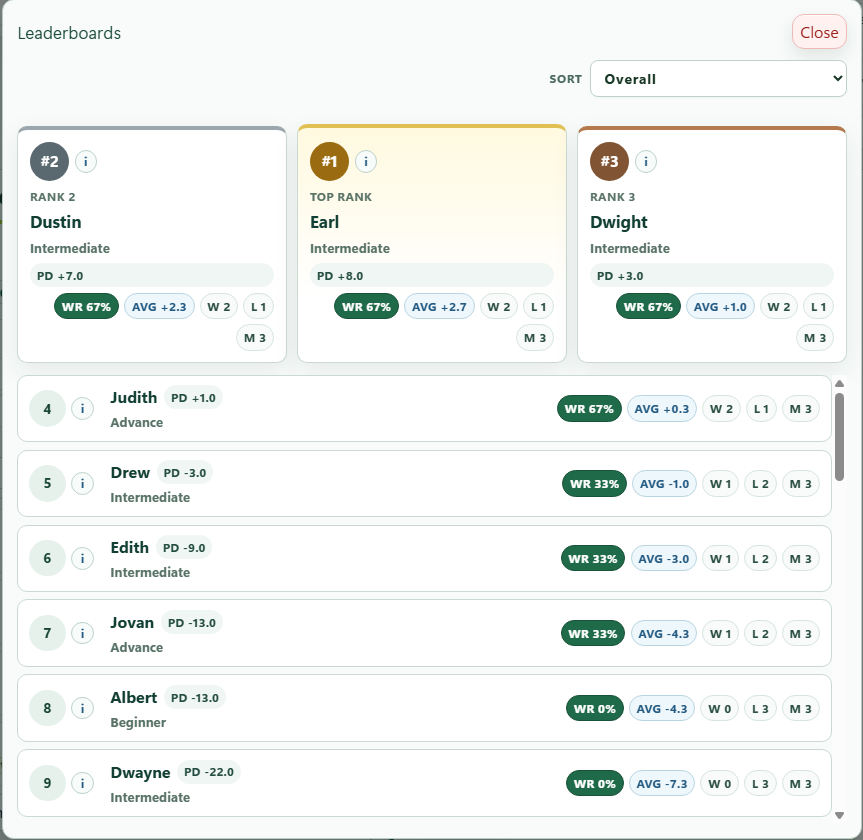Select the name Earl on top card
Viewport: 863px width, 840px height.
click(x=324, y=222)
